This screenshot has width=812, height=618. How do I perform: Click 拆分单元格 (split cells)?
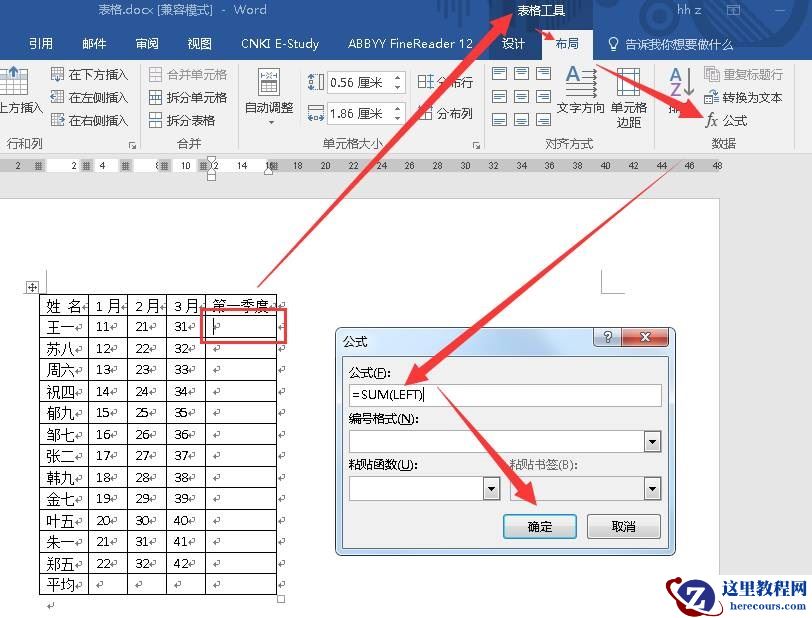coord(187,97)
